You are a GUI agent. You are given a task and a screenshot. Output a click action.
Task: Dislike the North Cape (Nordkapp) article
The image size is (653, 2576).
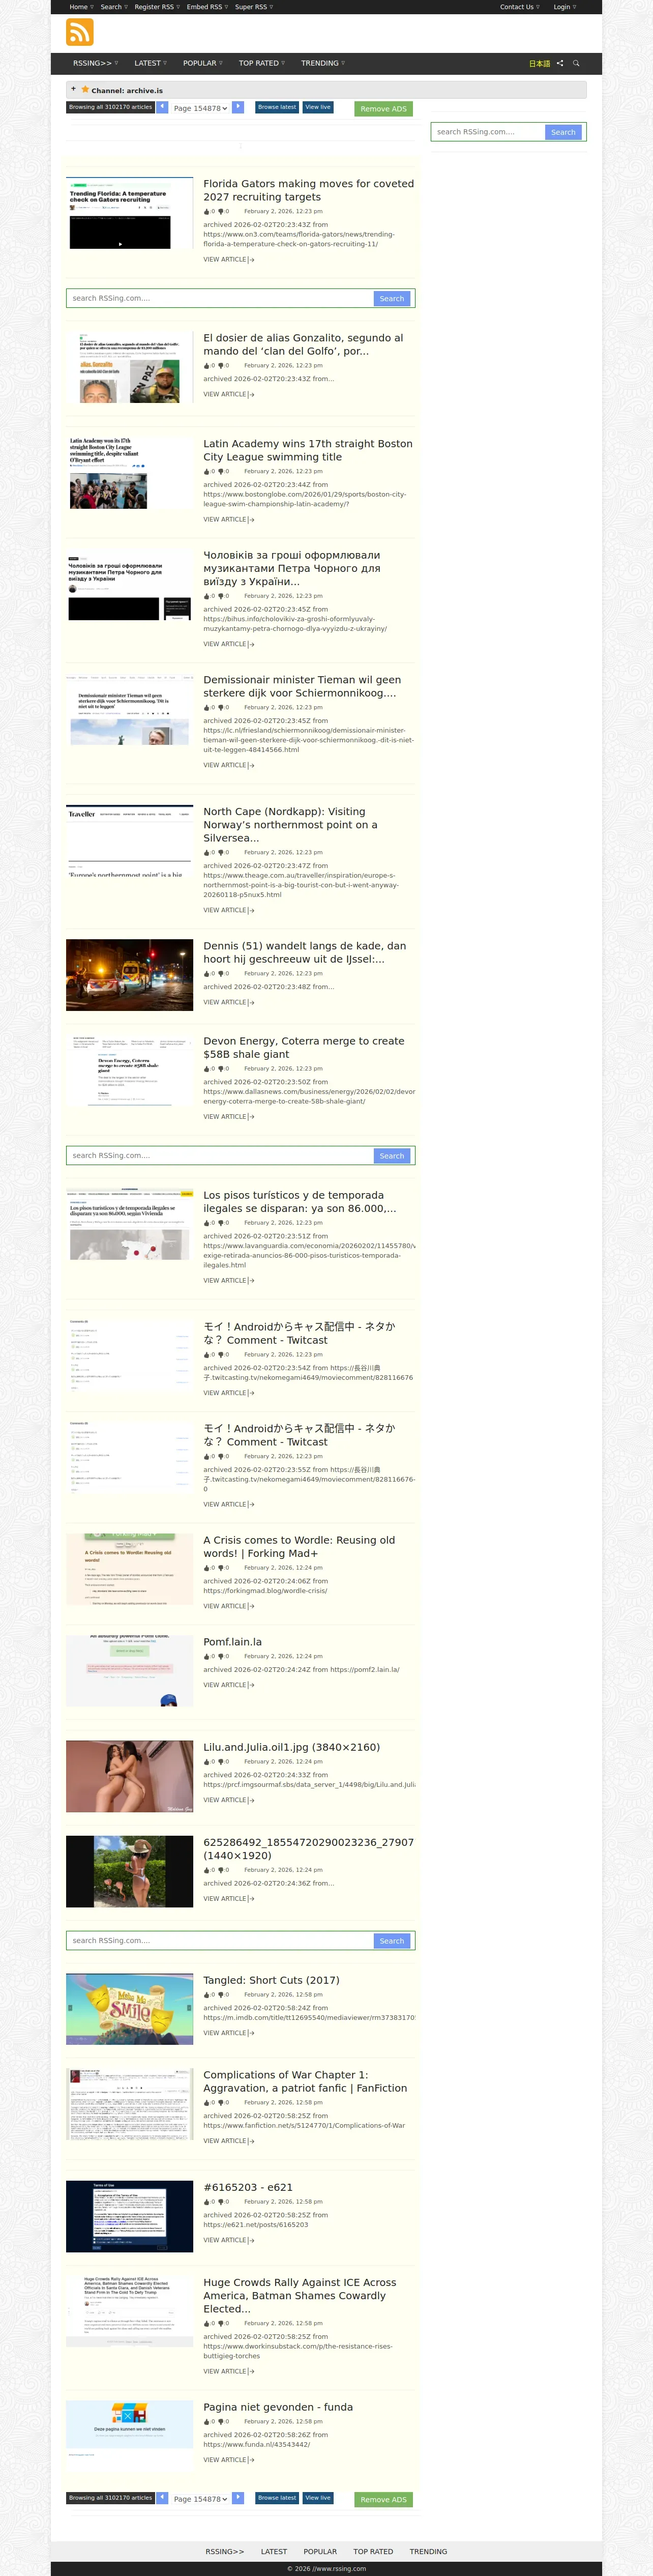click(x=221, y=853)
